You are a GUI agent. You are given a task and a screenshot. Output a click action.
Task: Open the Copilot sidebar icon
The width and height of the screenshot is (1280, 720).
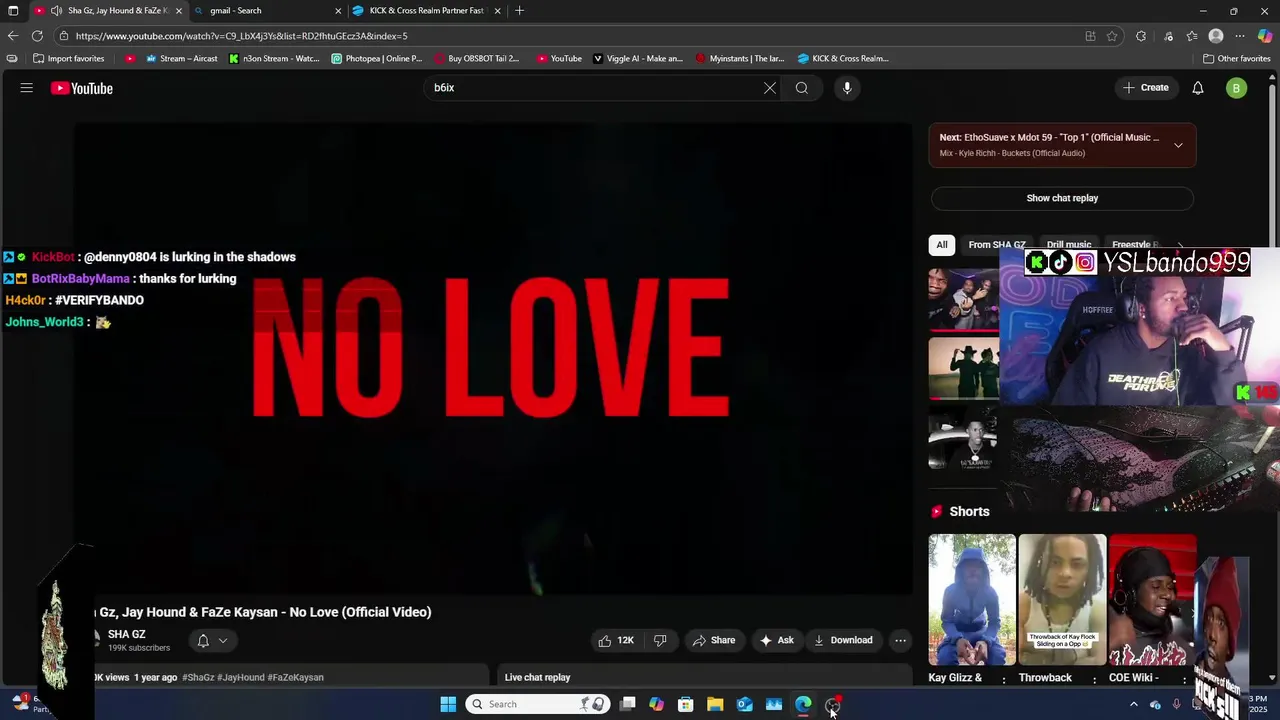pyautogui.click(x=1265, y=36)
